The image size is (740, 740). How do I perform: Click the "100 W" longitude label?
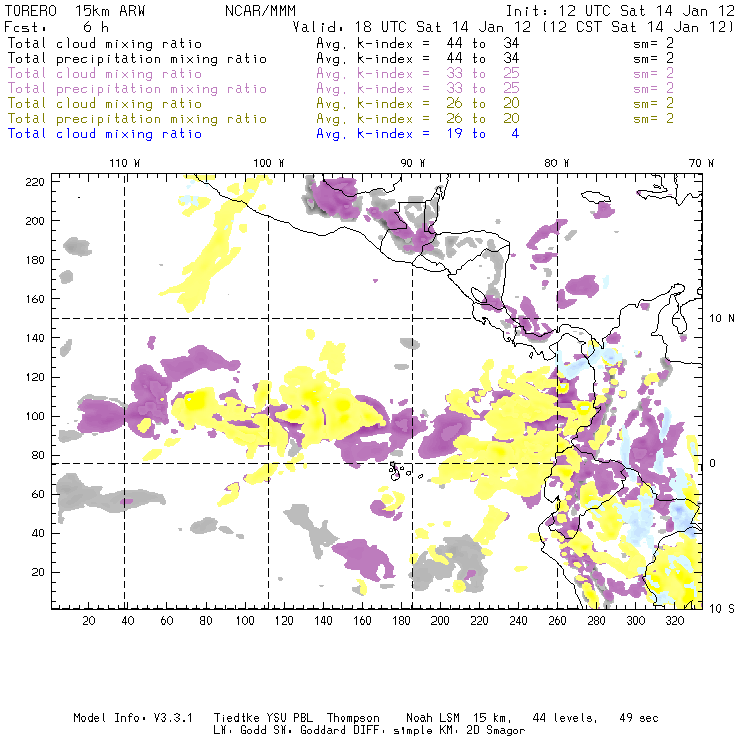(x=269, y=163)
